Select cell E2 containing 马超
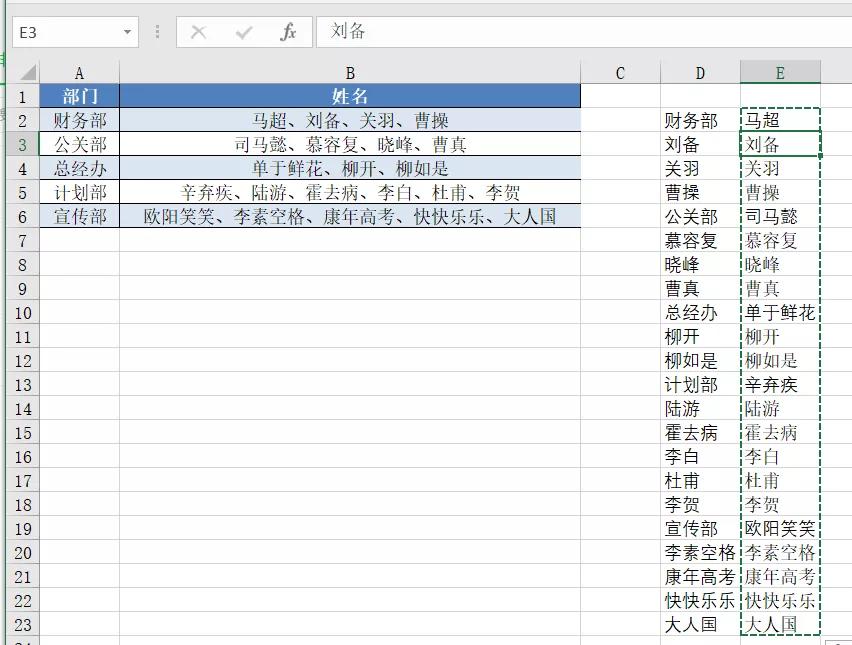 coord(781,118)
